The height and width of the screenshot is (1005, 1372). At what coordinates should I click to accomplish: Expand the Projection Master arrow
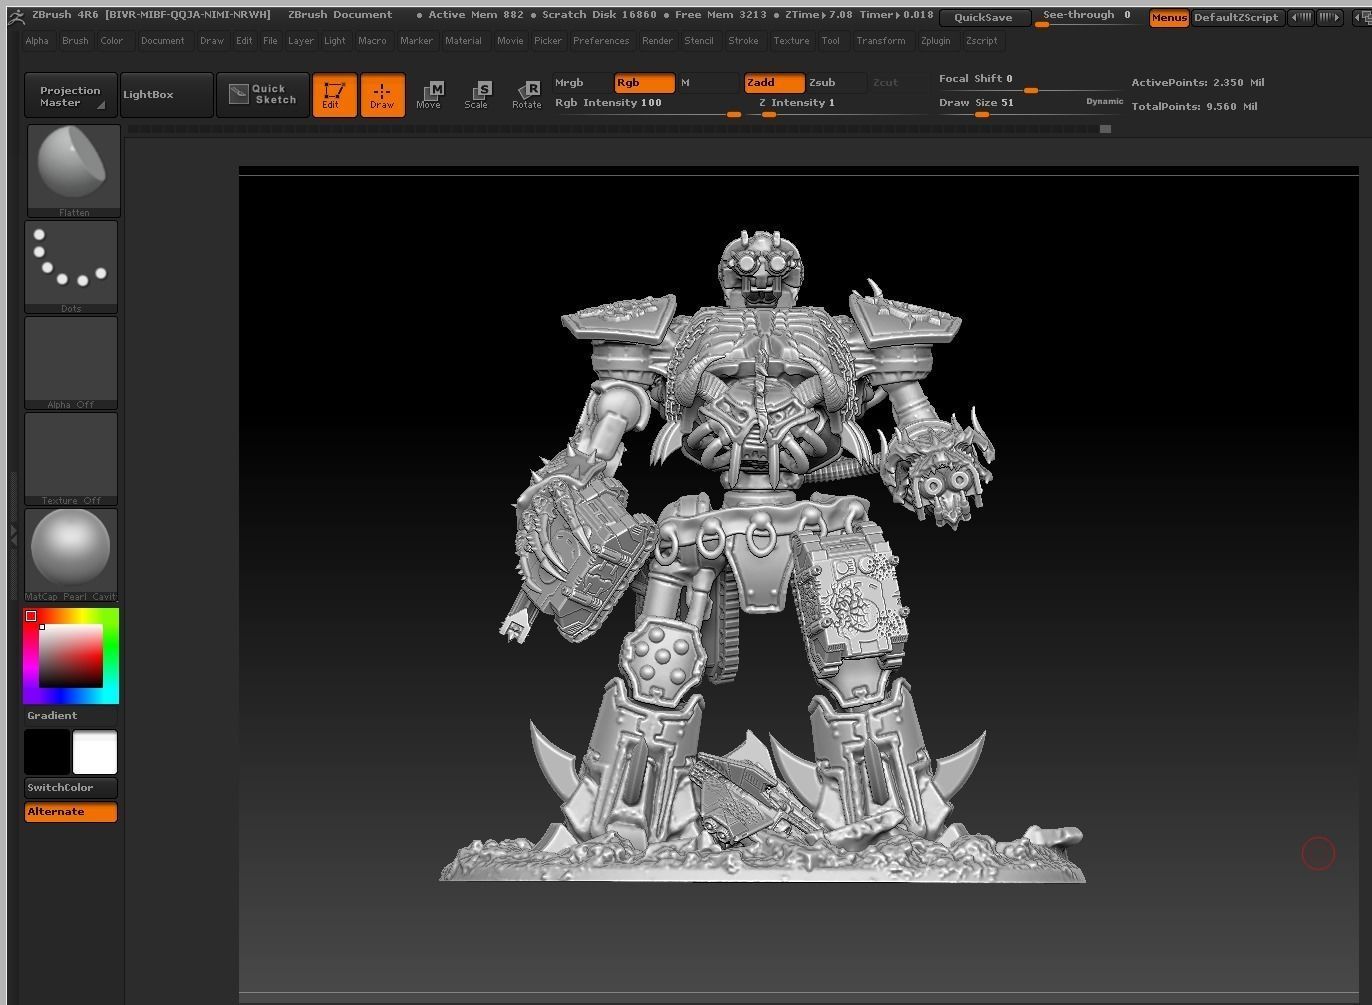point(101,105)
